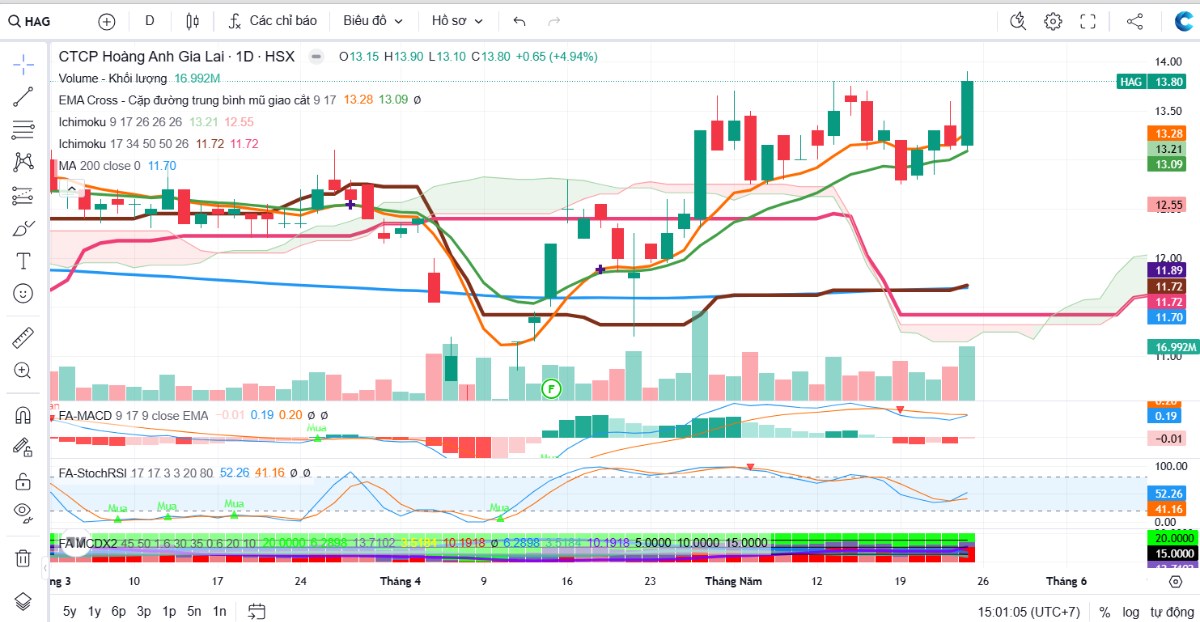1200x622 pixels.
Task: Select the crosshair cursor tool
Action: tap(23, 64)
